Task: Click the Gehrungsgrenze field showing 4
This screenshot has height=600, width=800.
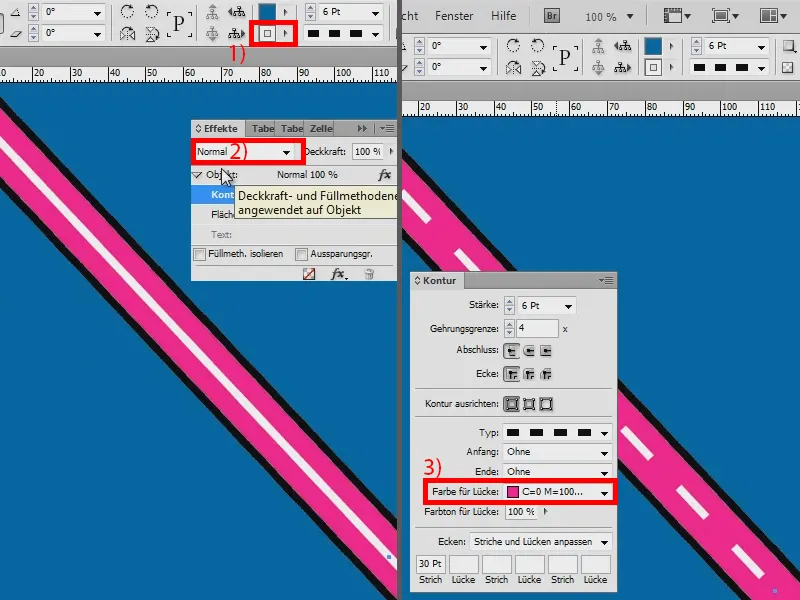Action: tap(537, 329)
